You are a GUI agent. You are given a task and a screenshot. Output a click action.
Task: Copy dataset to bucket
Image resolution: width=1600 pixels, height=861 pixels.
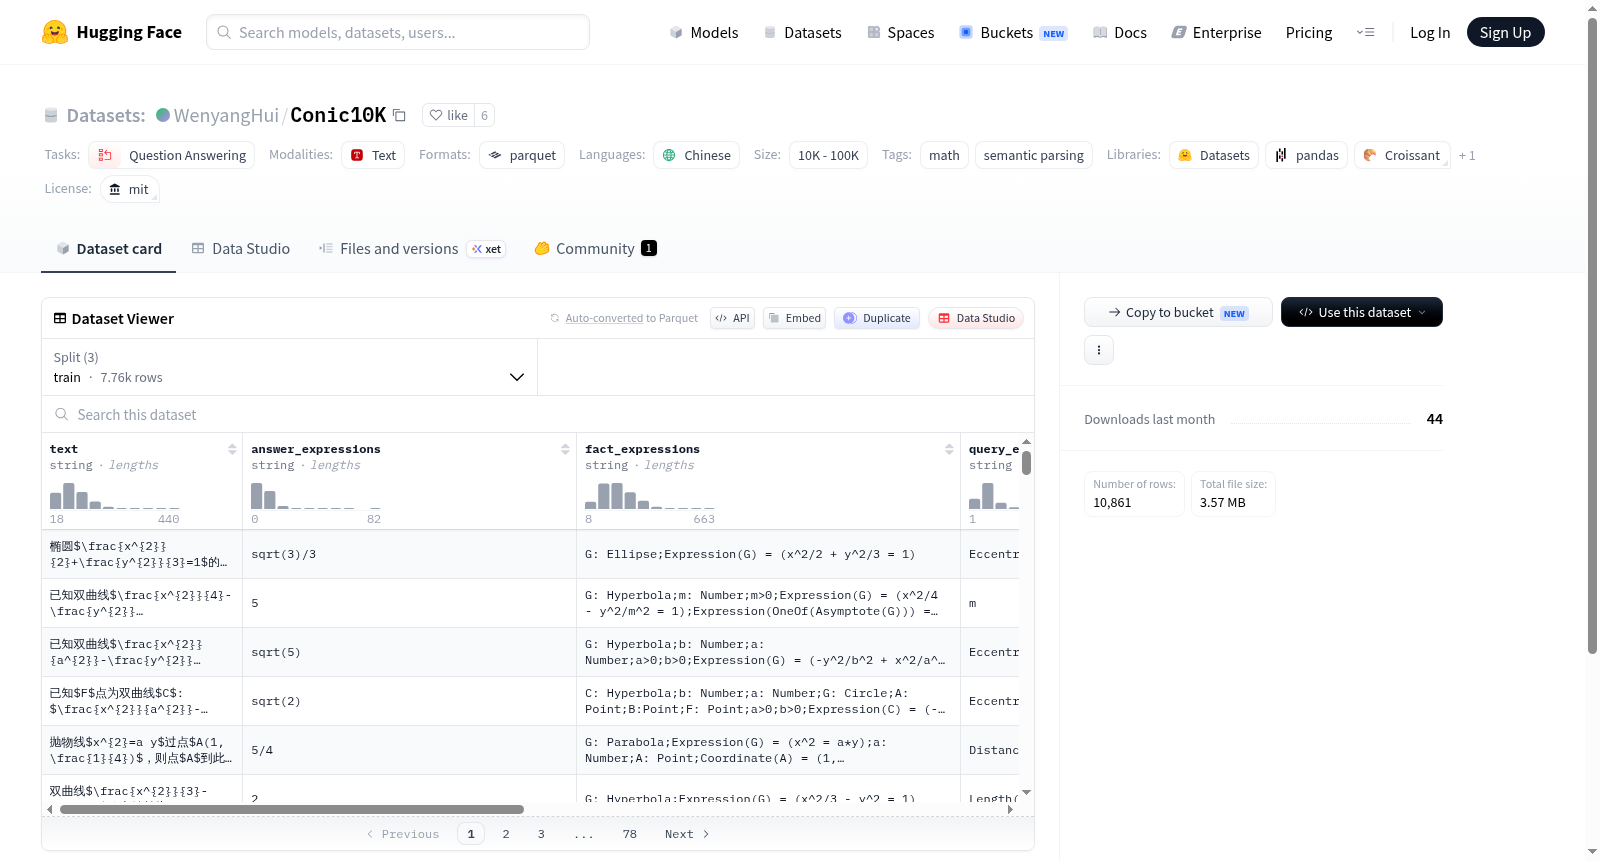coord(1178,312)
